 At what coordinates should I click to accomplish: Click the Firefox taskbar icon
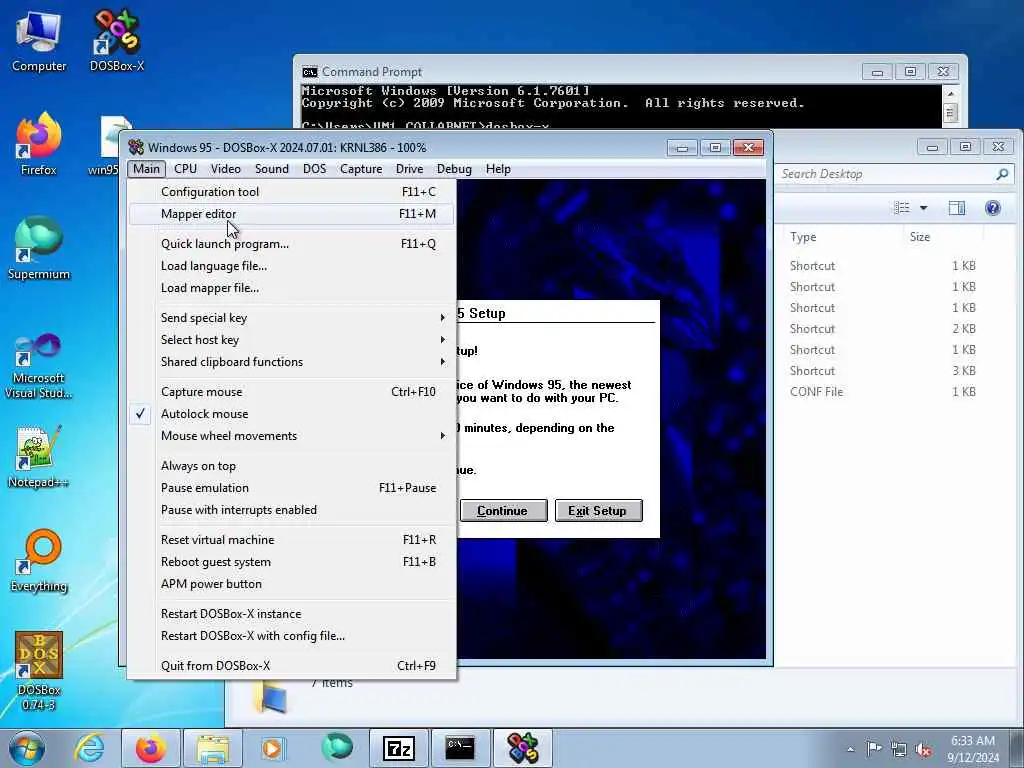click(150, 748)
